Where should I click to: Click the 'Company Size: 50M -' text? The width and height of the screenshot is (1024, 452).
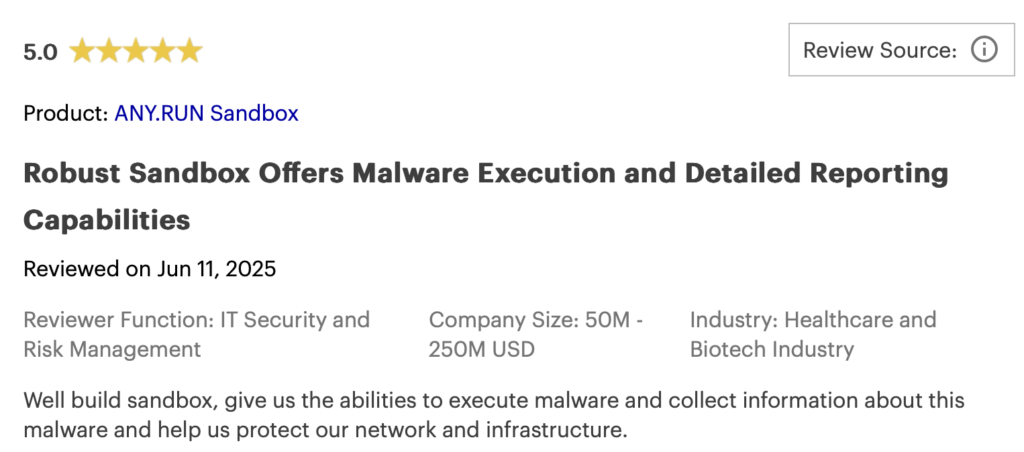(x=535, y=320)
